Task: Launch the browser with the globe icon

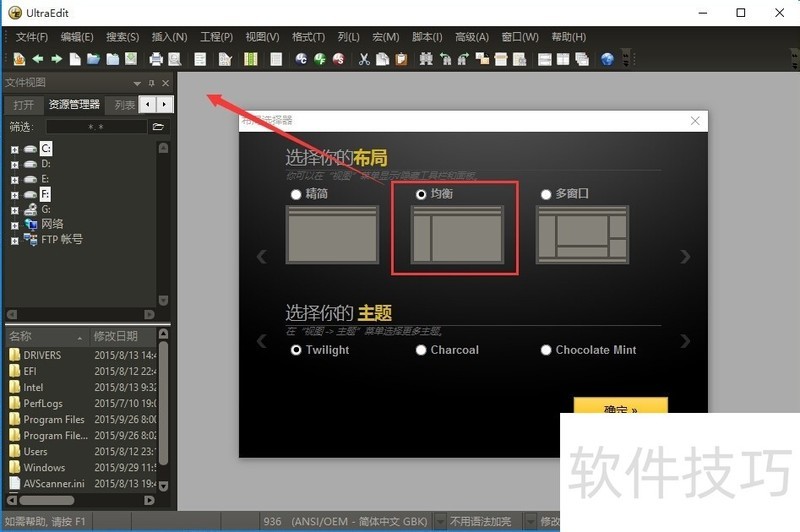Action: (607, 59)
